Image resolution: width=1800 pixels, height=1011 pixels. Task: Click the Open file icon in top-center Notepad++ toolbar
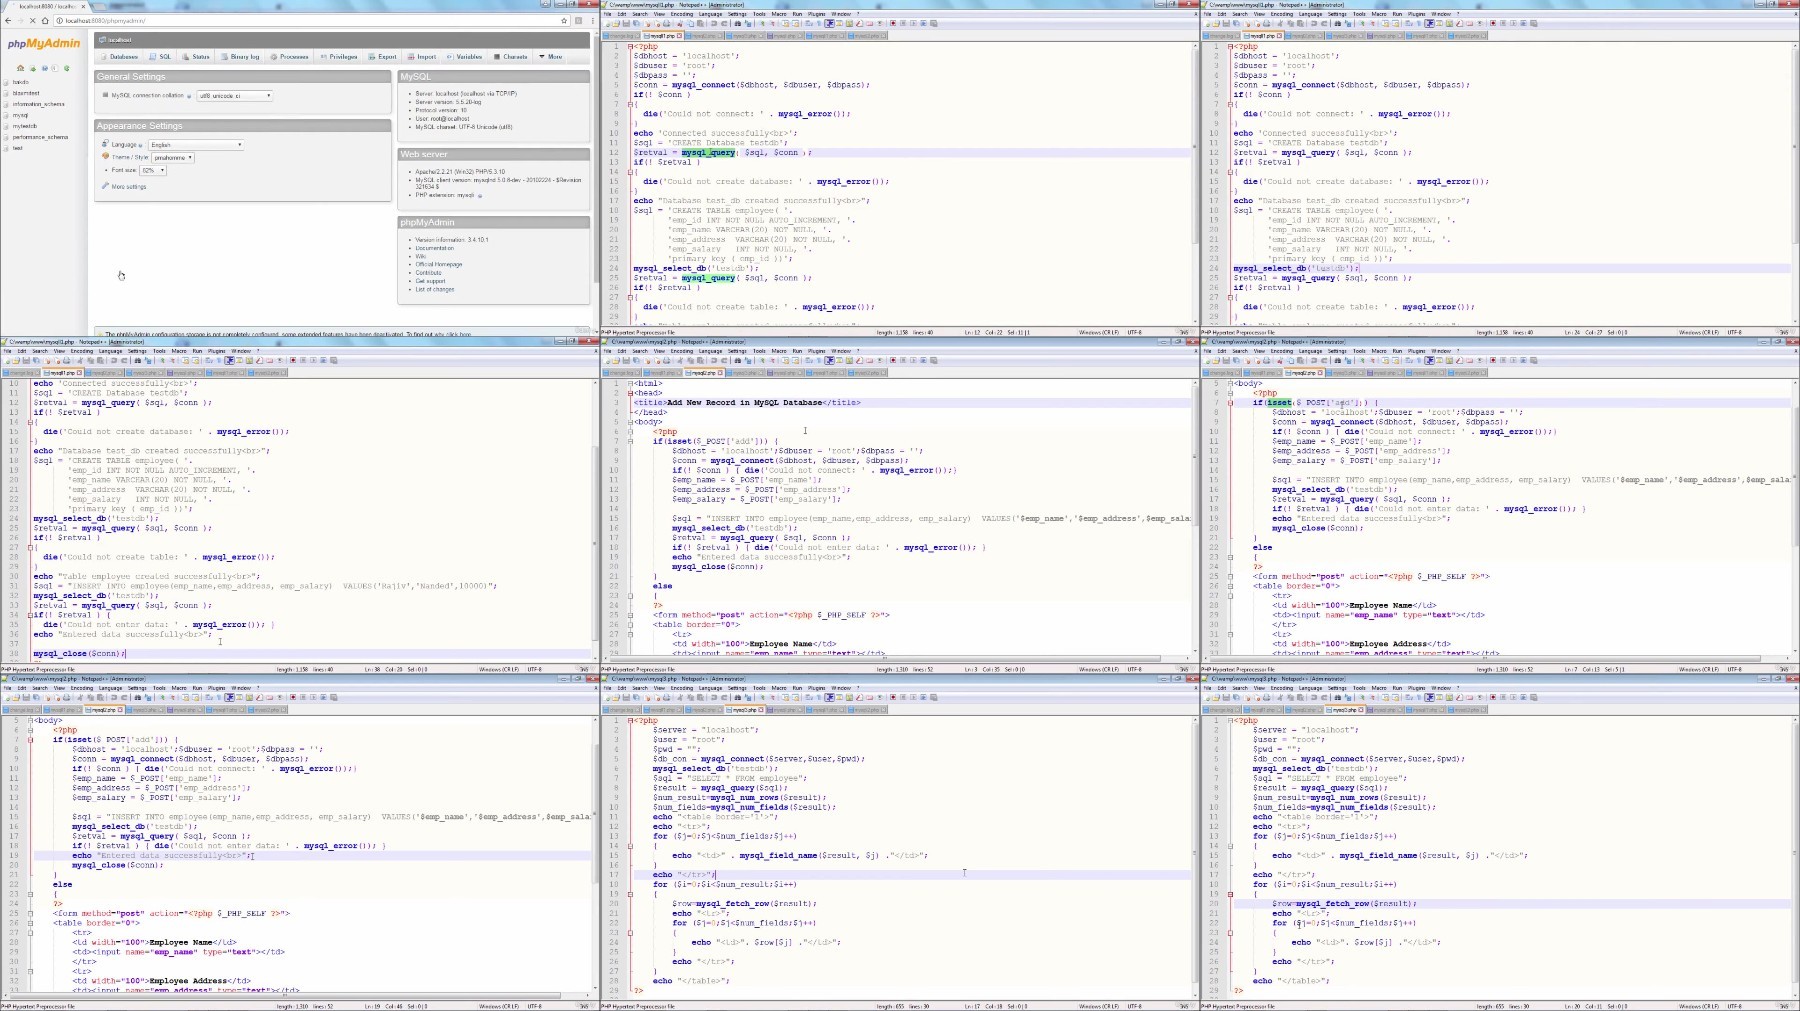click(x=616, y=24)
